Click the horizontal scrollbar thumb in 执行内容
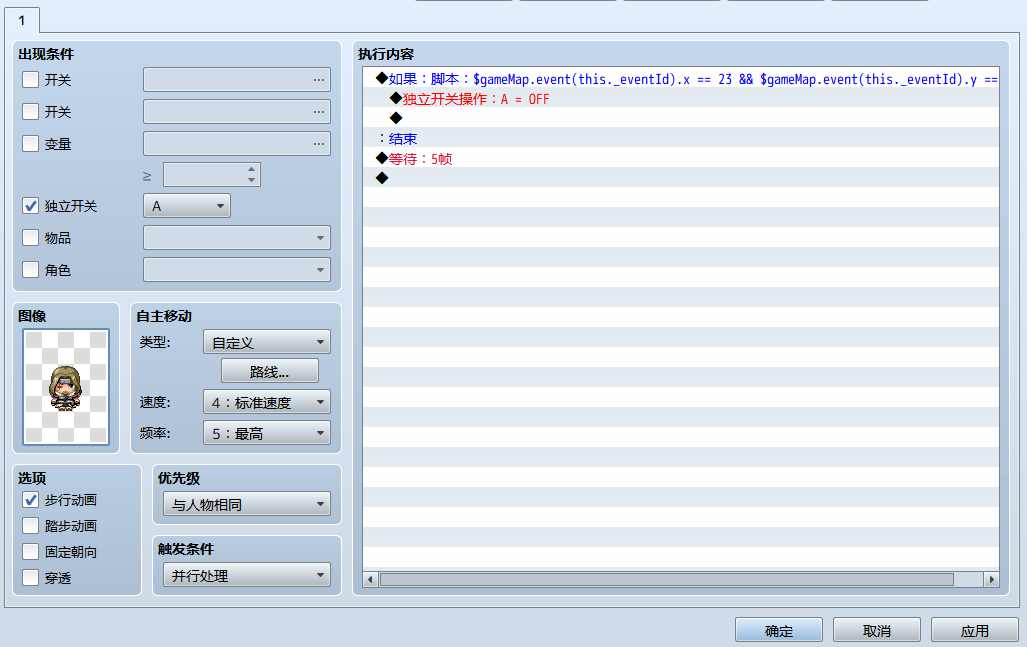Viewport: 1027px width, 647px height. [667, 580]
